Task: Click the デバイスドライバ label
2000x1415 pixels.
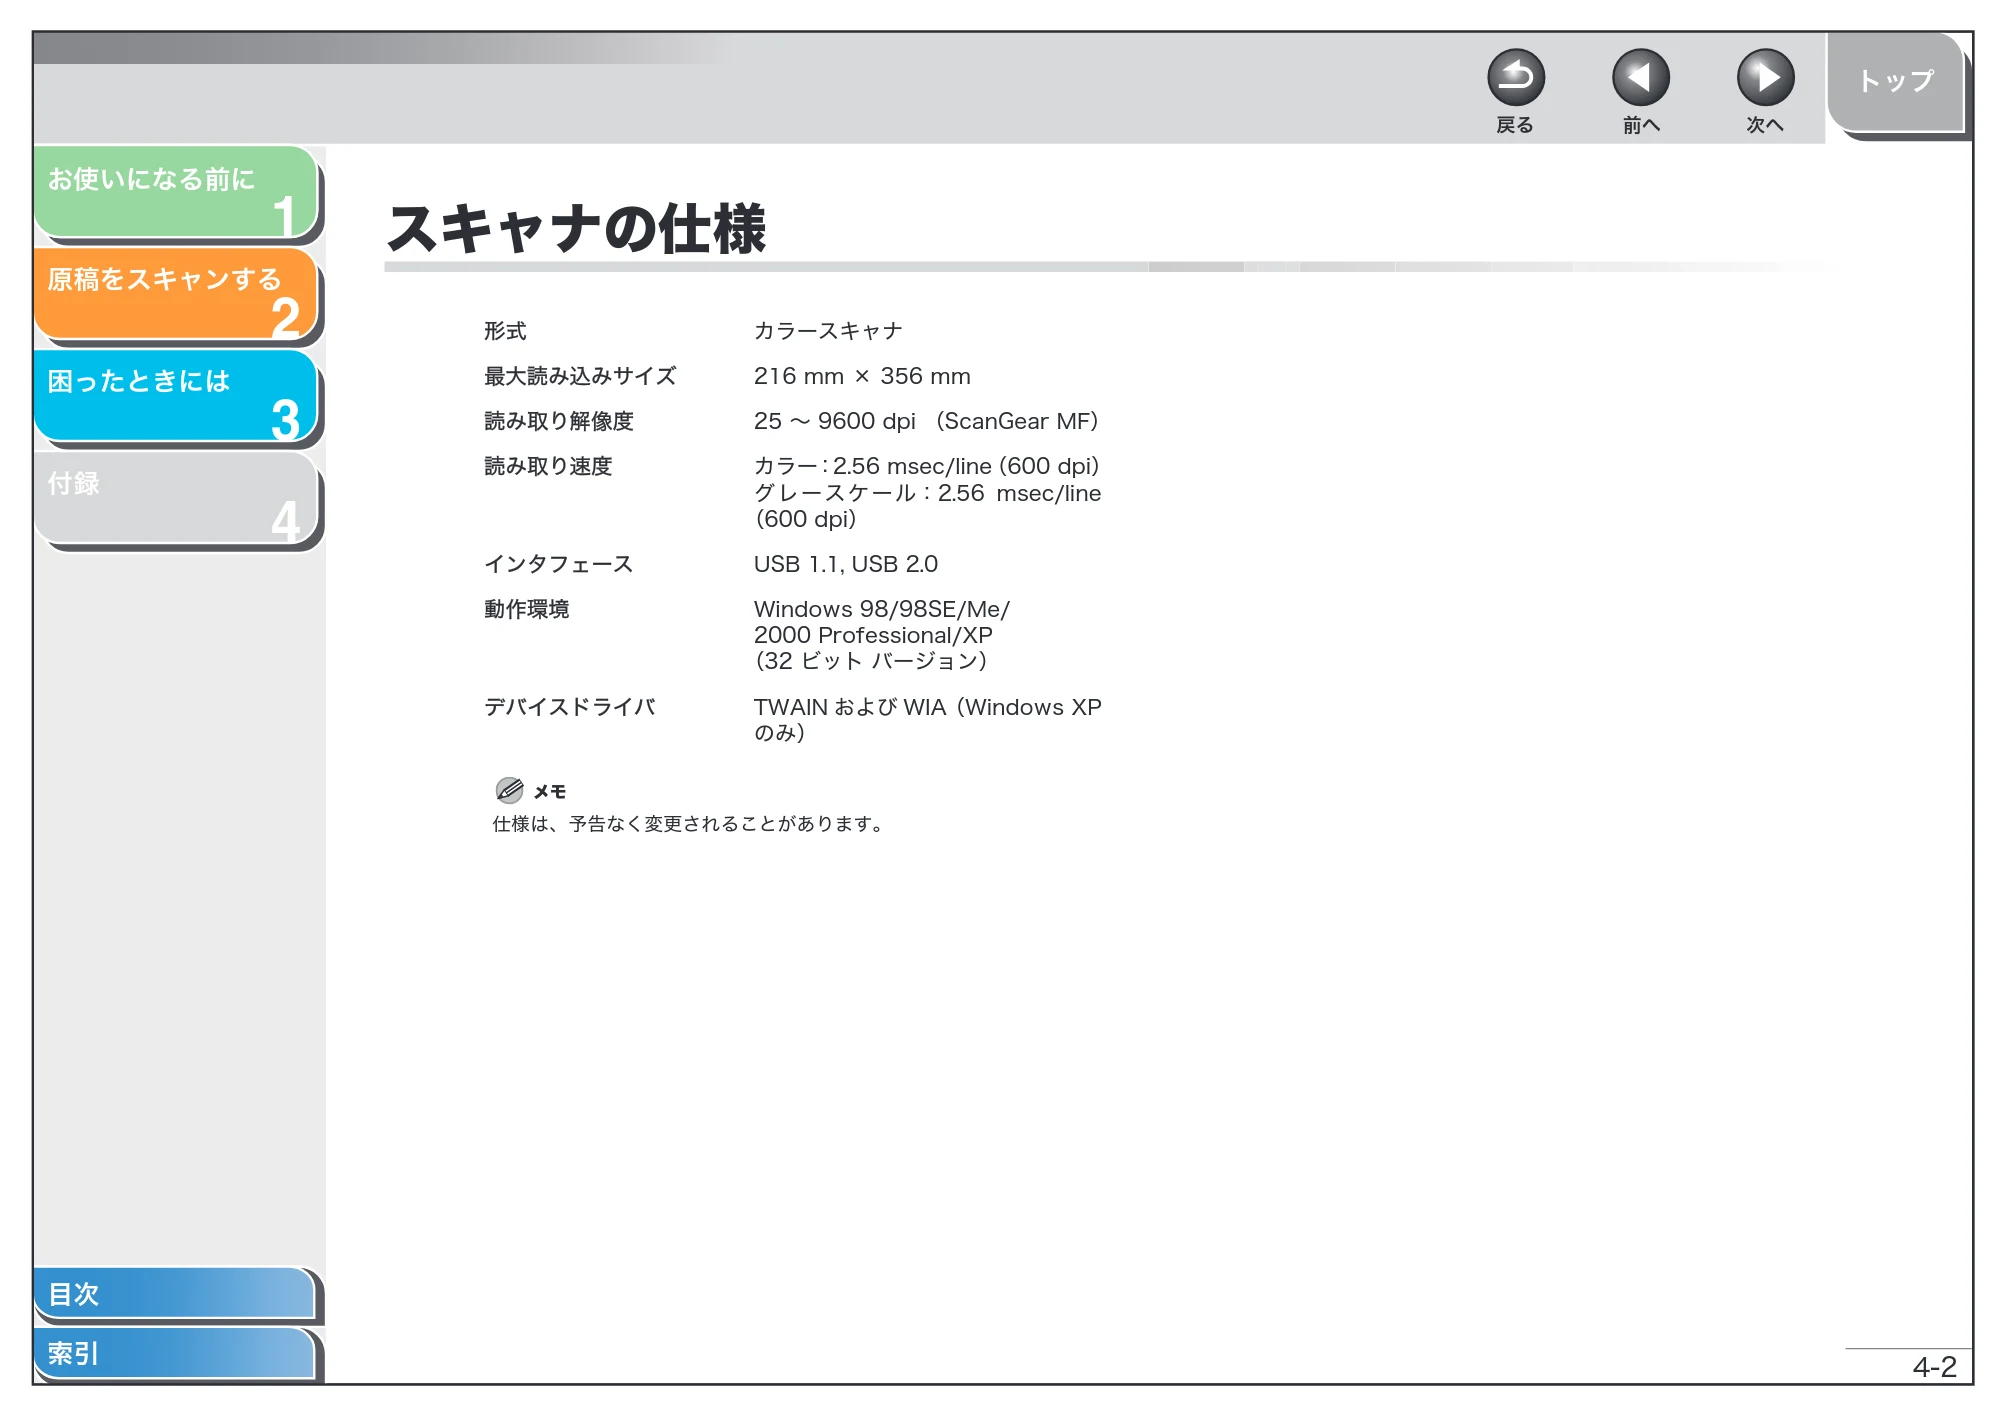Action: click(570, 707)
